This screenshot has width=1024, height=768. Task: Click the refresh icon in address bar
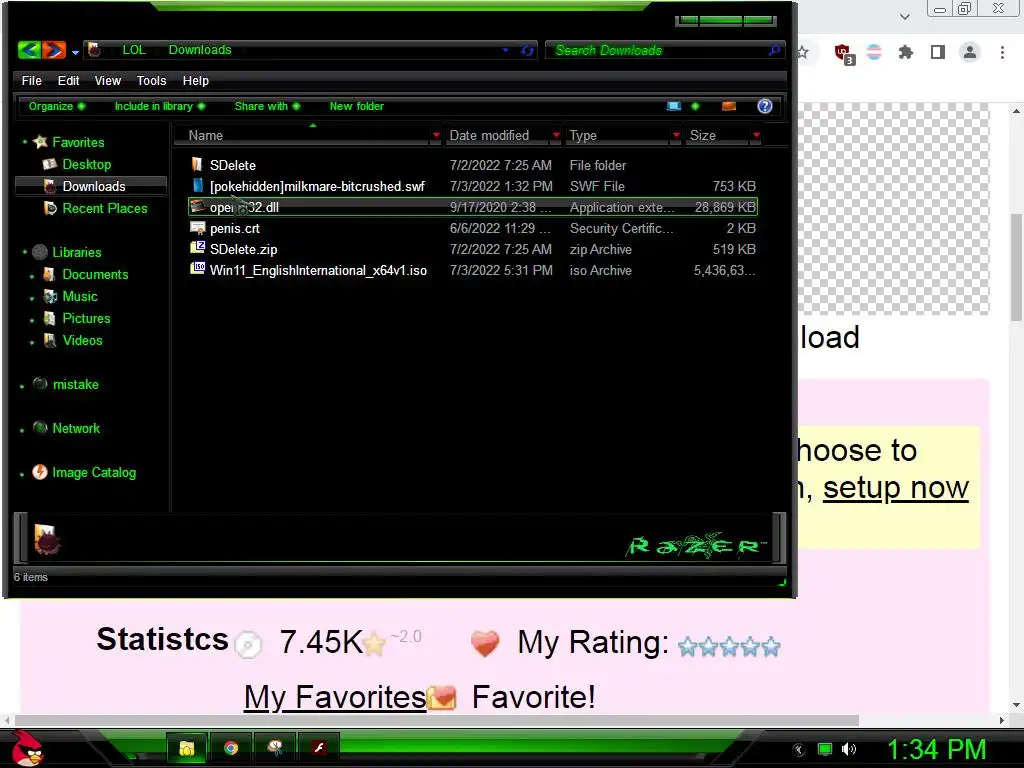point(527,50)
